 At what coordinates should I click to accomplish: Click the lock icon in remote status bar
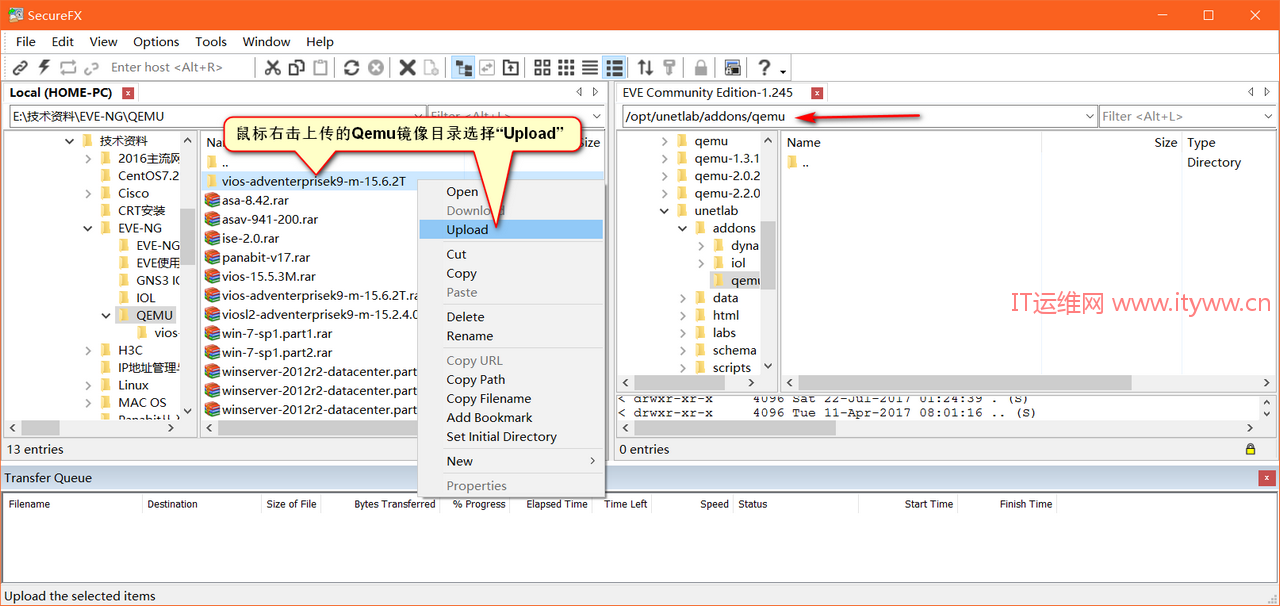[x=1250, y=450]
